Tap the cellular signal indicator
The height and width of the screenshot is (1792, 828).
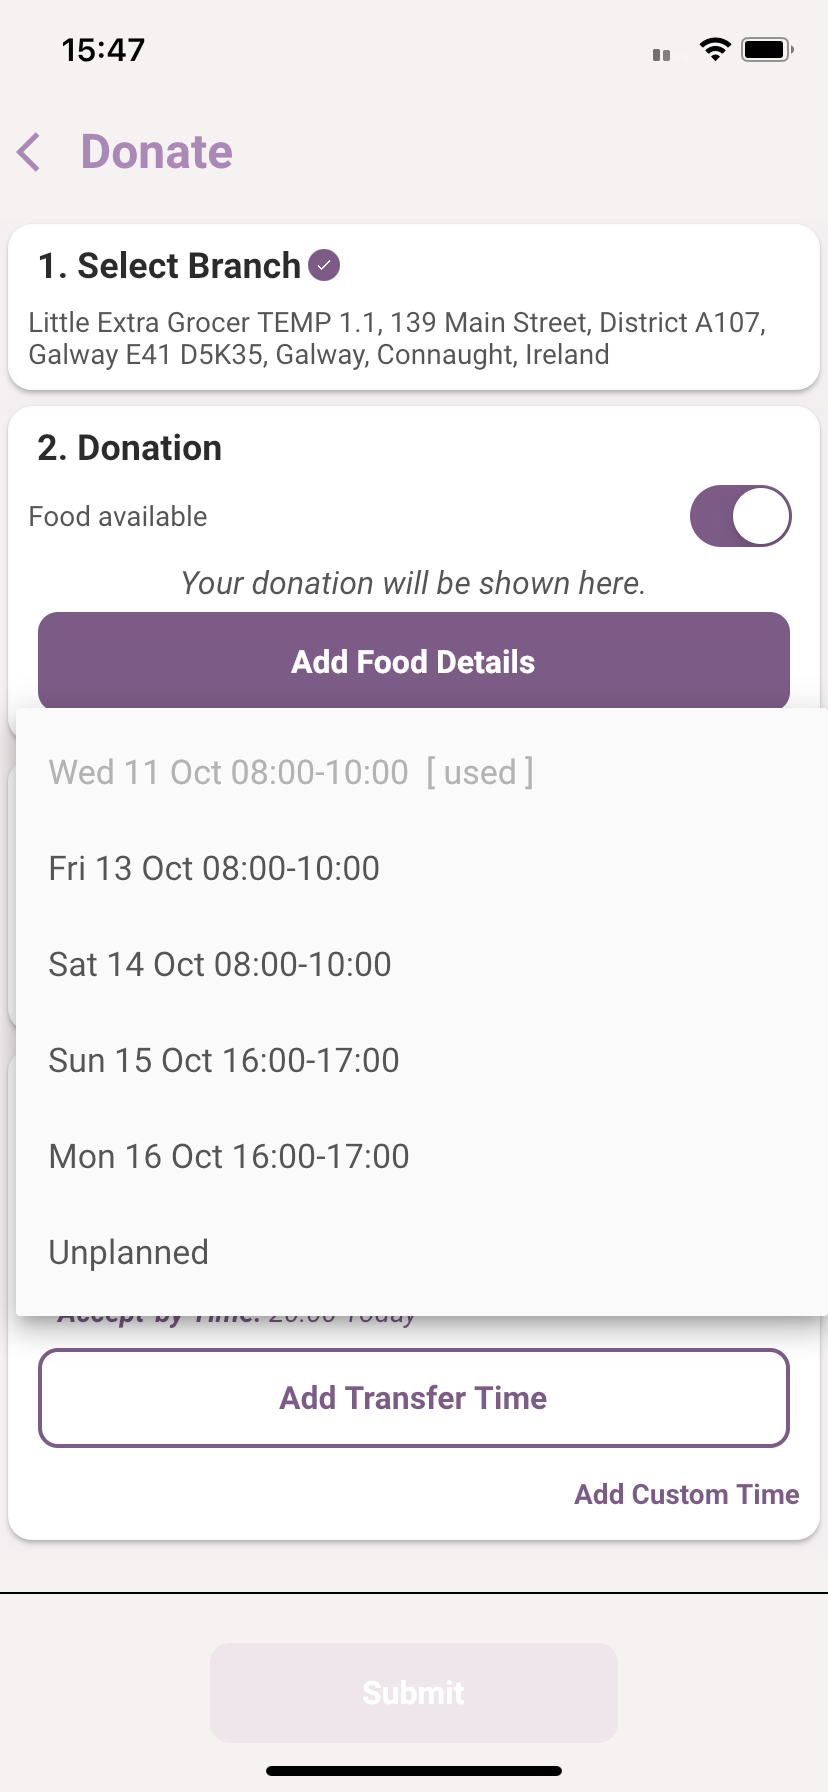pyautogui.click(x=661, y=54)
